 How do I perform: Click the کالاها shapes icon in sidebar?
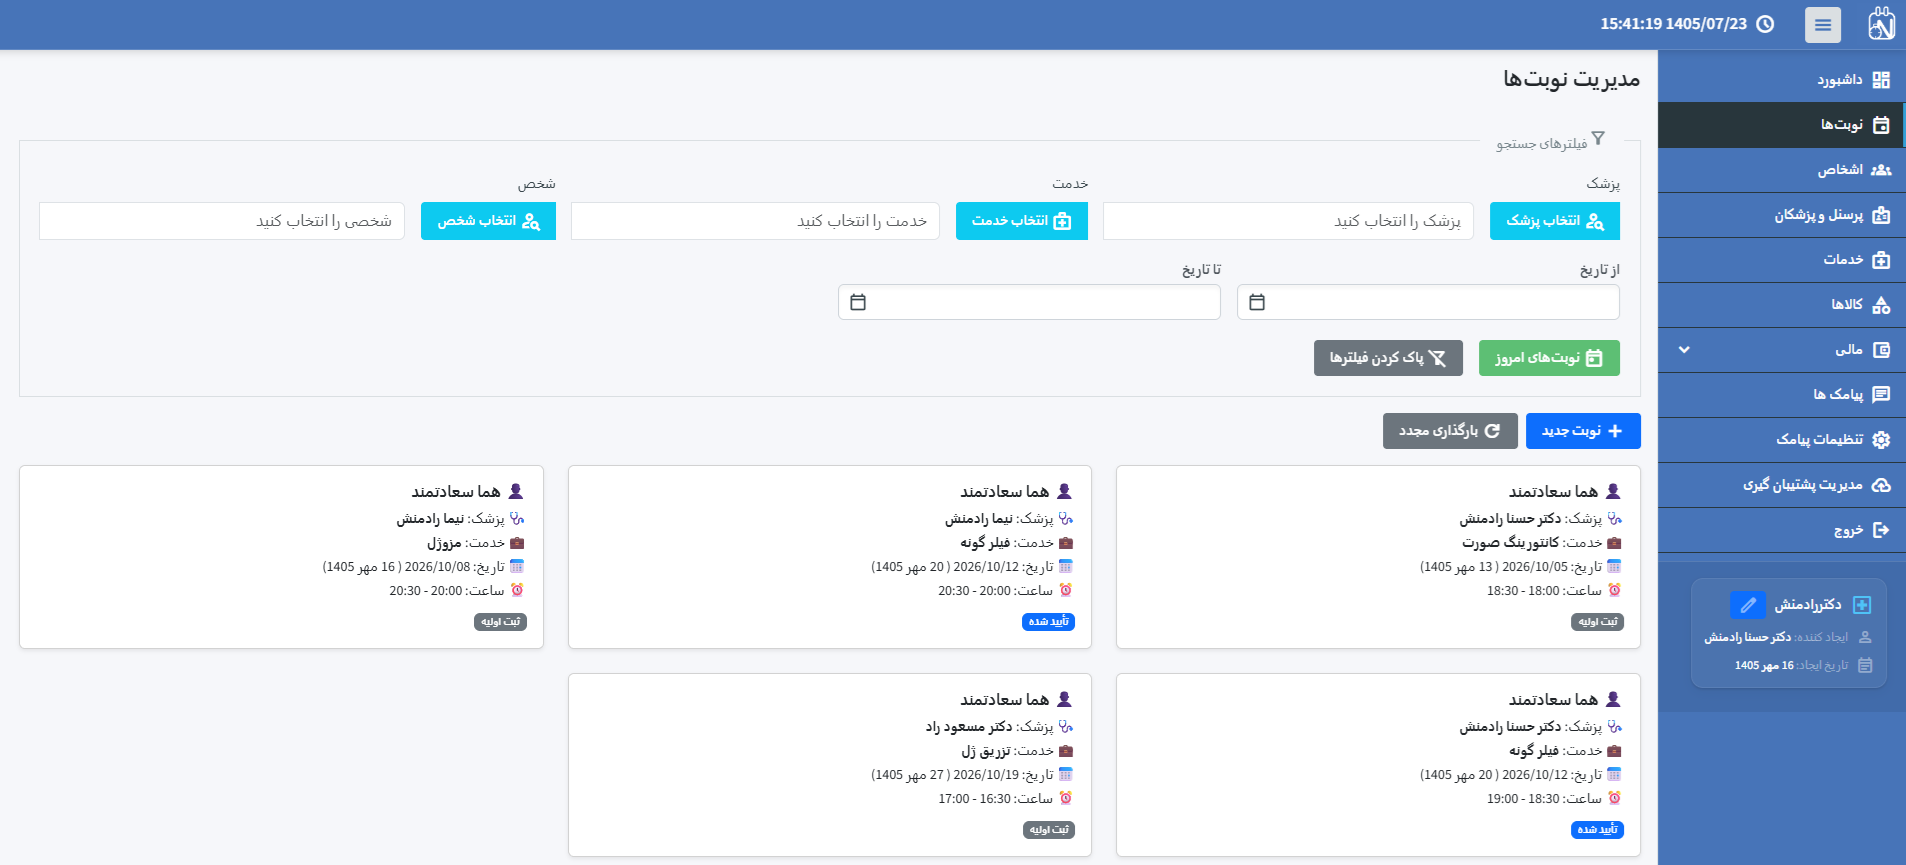click(x=1881, y=305)
